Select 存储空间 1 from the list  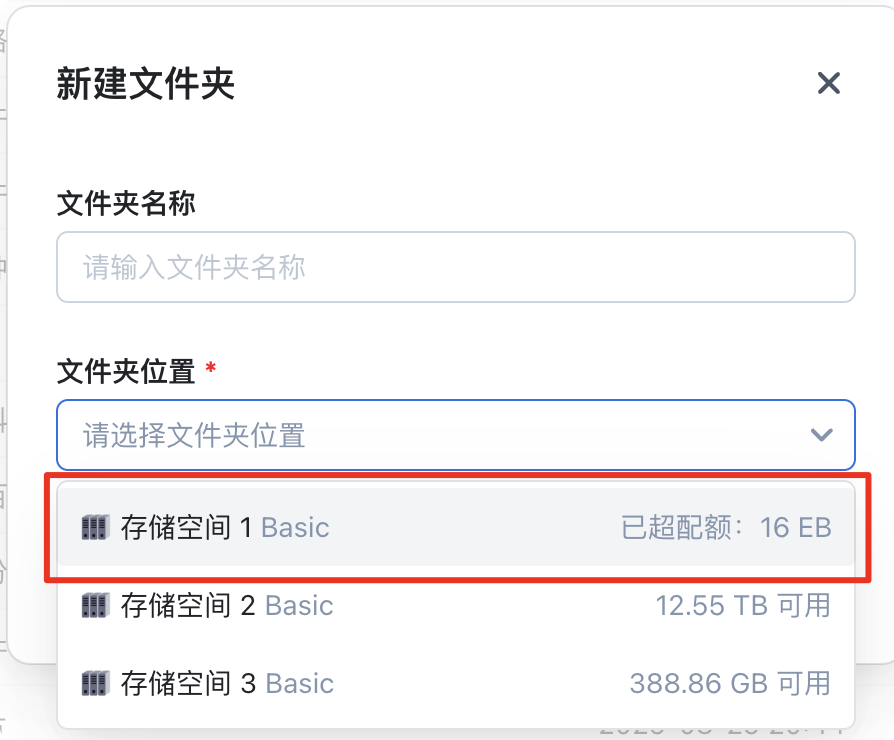click(x=186, y=527)
